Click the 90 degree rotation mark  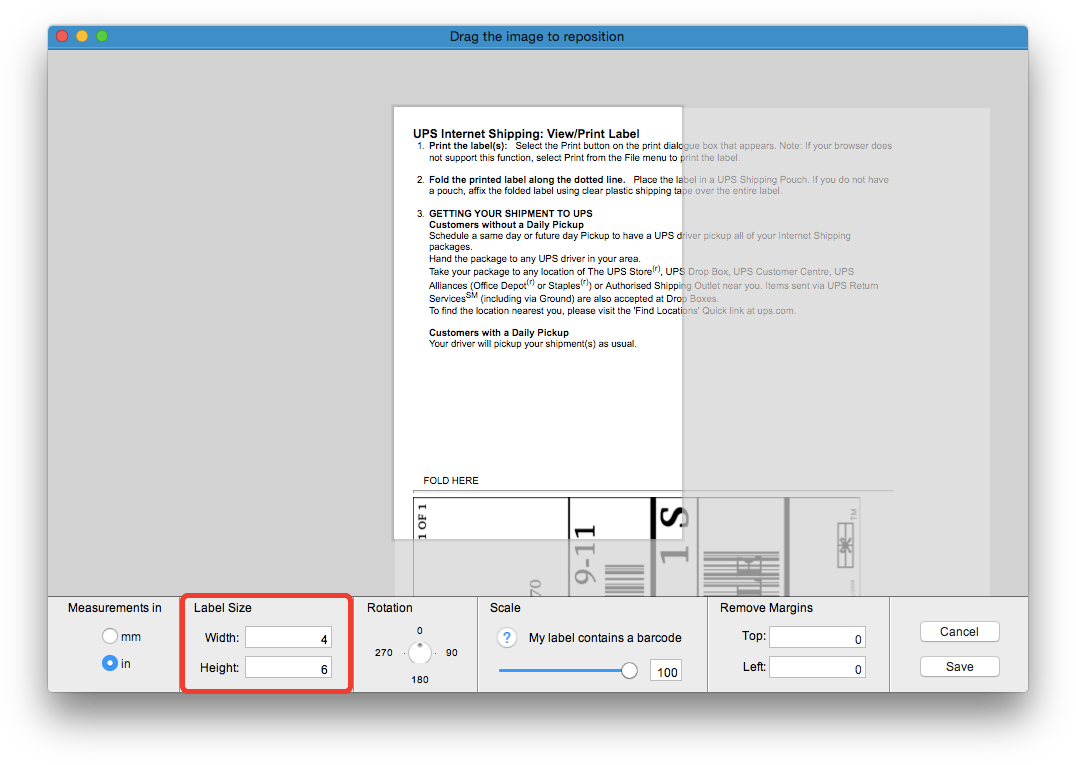451,653
